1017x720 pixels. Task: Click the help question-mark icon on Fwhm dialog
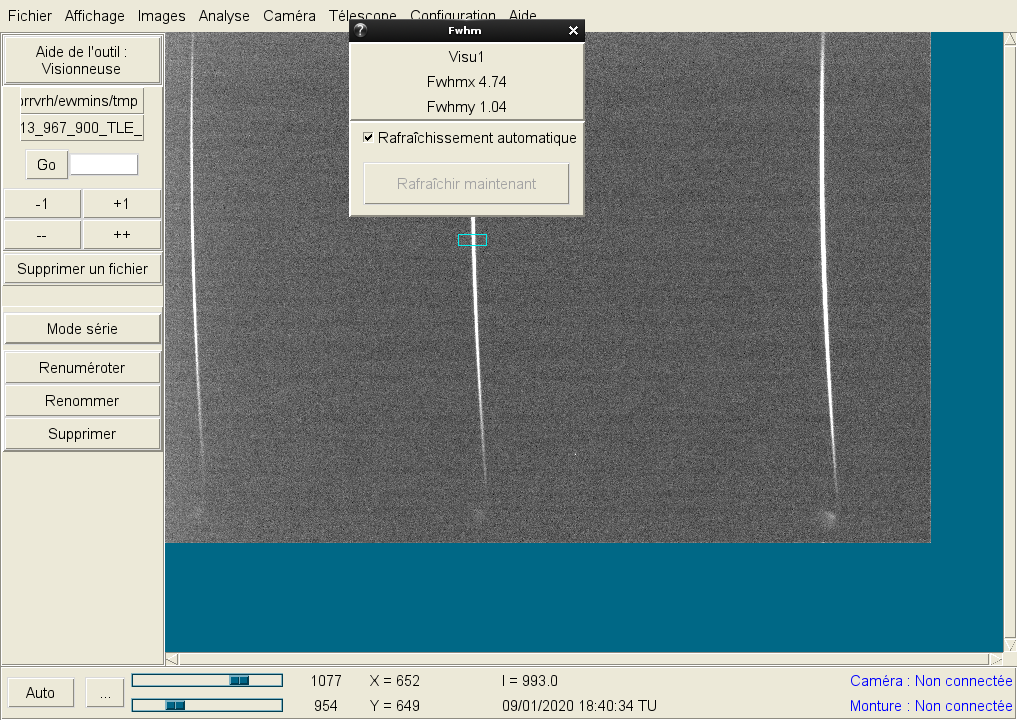tap(358, 30)
